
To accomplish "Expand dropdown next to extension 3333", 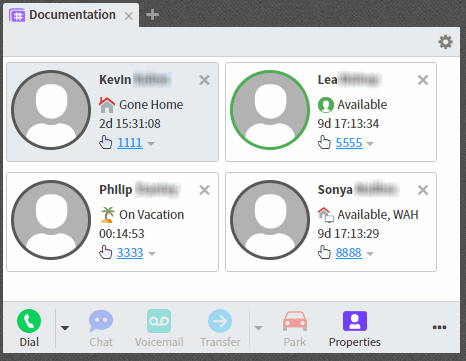I will [x=152, y=254].
